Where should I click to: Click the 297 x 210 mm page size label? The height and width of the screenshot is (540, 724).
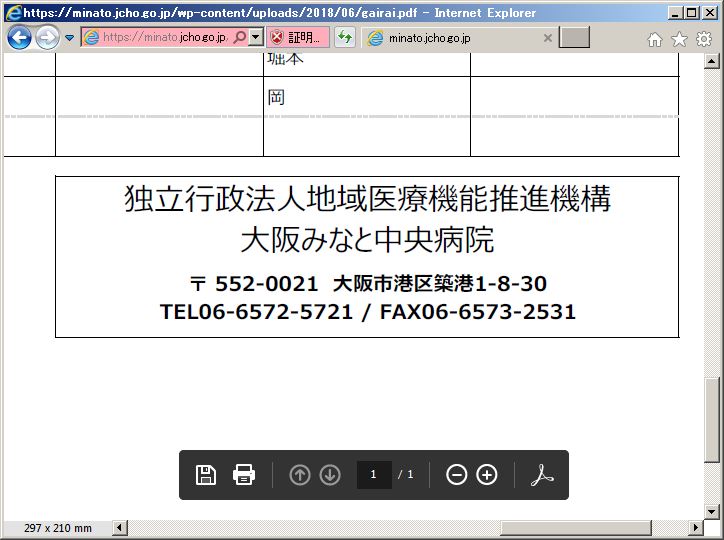(58, 528)
